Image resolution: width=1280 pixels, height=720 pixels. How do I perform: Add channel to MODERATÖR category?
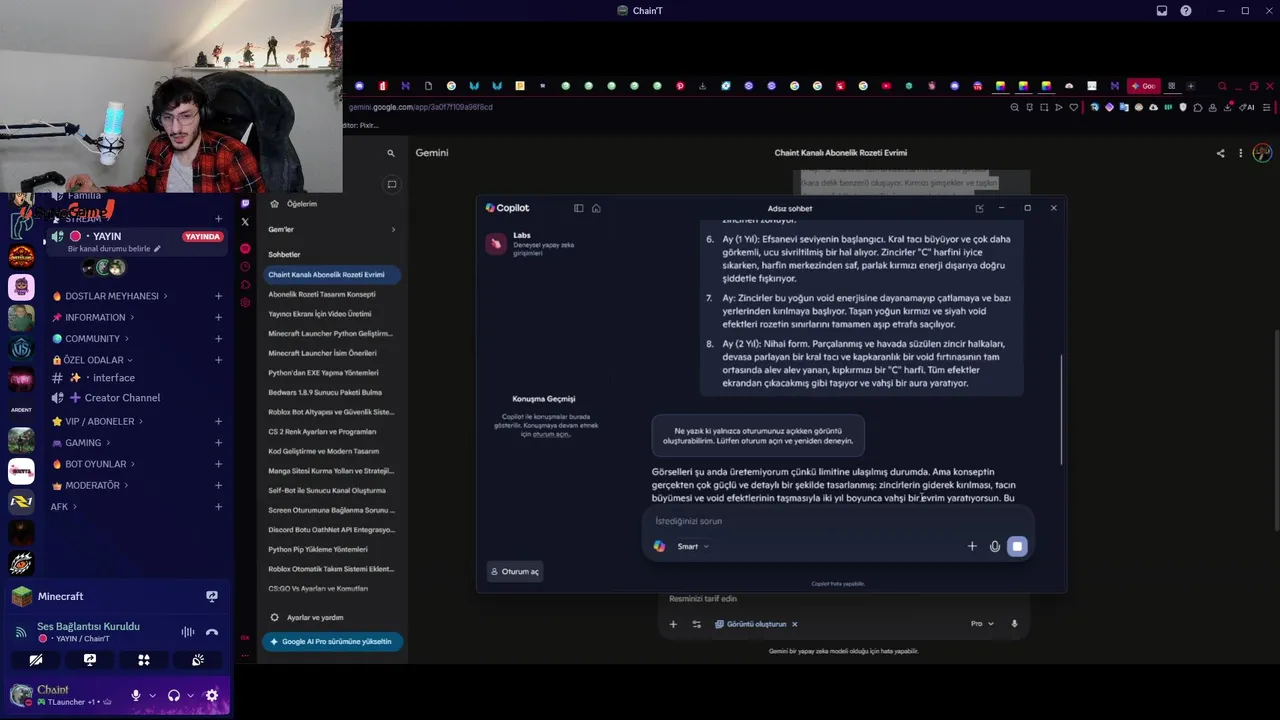coord(218,485)
